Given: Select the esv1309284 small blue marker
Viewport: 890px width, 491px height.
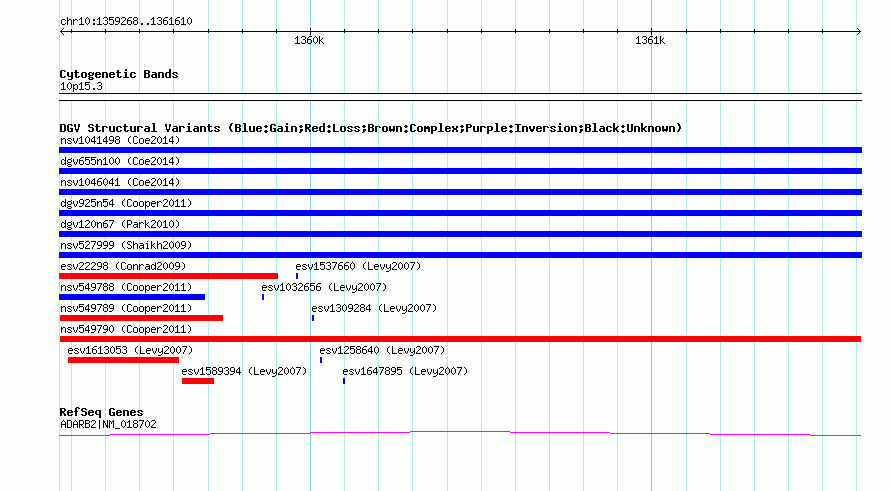Looking at the screenshot, I should (313, 318).
